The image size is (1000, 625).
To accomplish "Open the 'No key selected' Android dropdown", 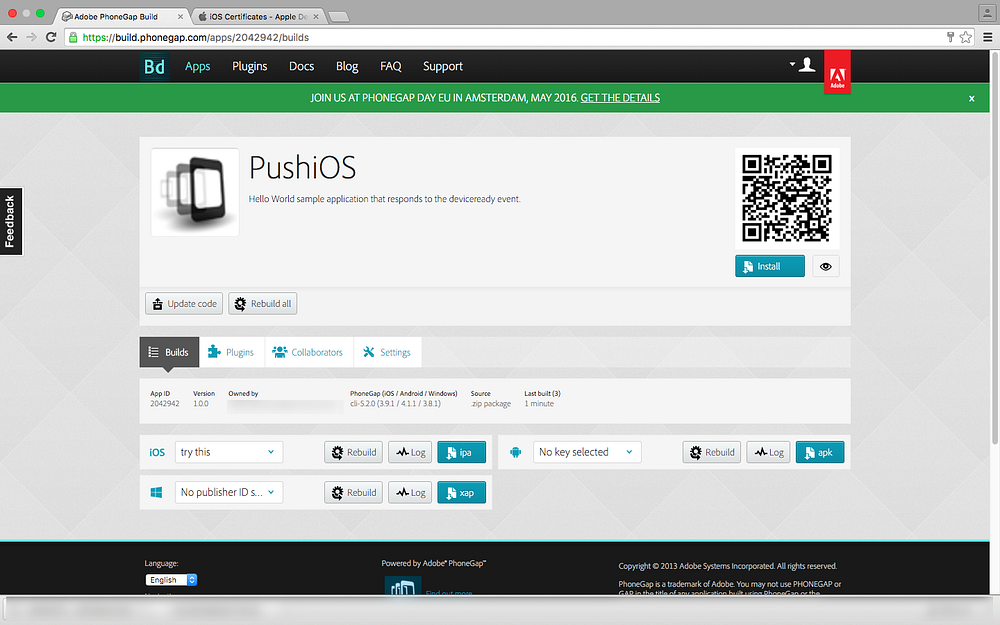I will tap(587, 452).
